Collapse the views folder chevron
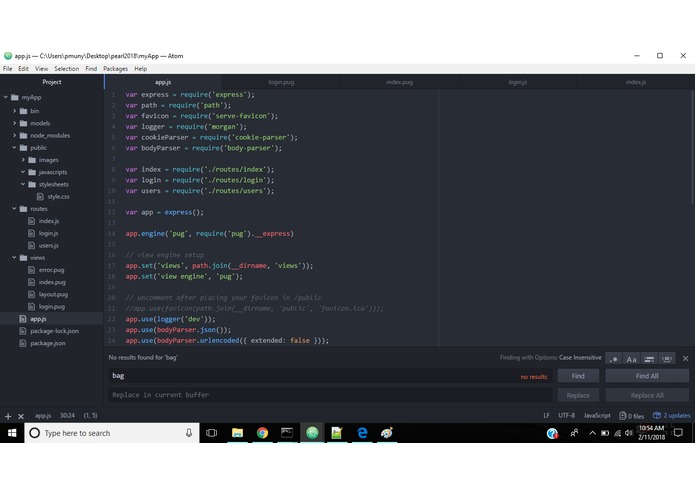Image resolution: width=695 pixels, height=494 pixels. tap(15, 257)
